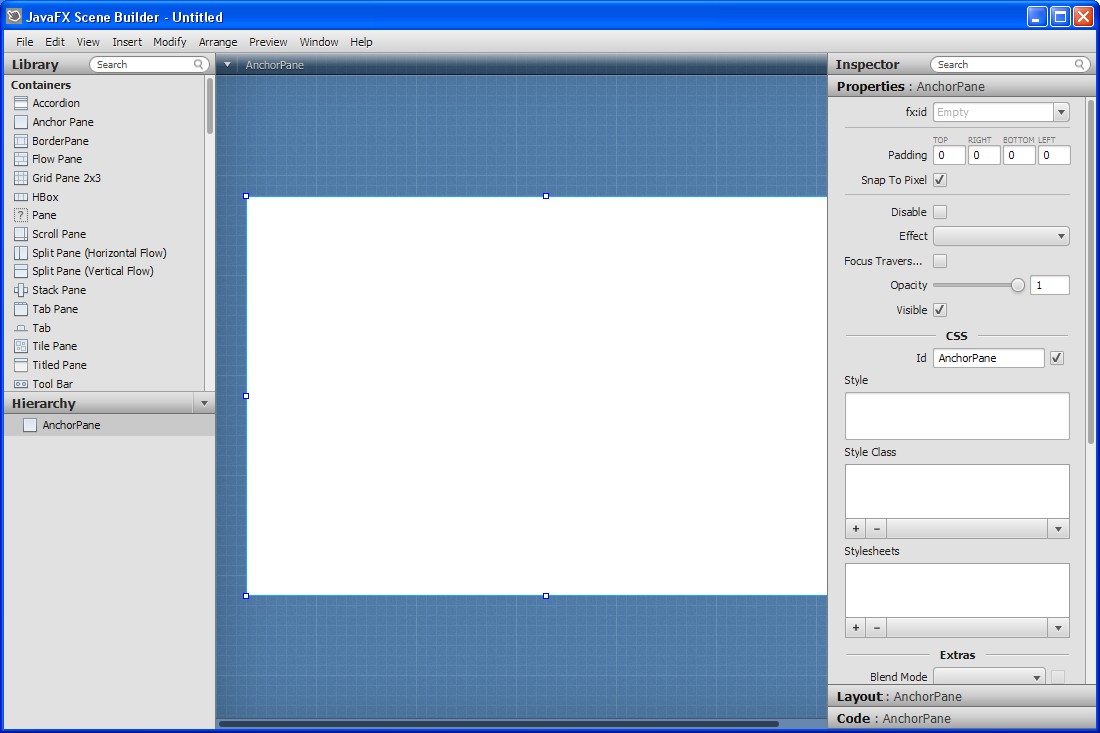Choose the Tool Bar icon

point(21,384)
